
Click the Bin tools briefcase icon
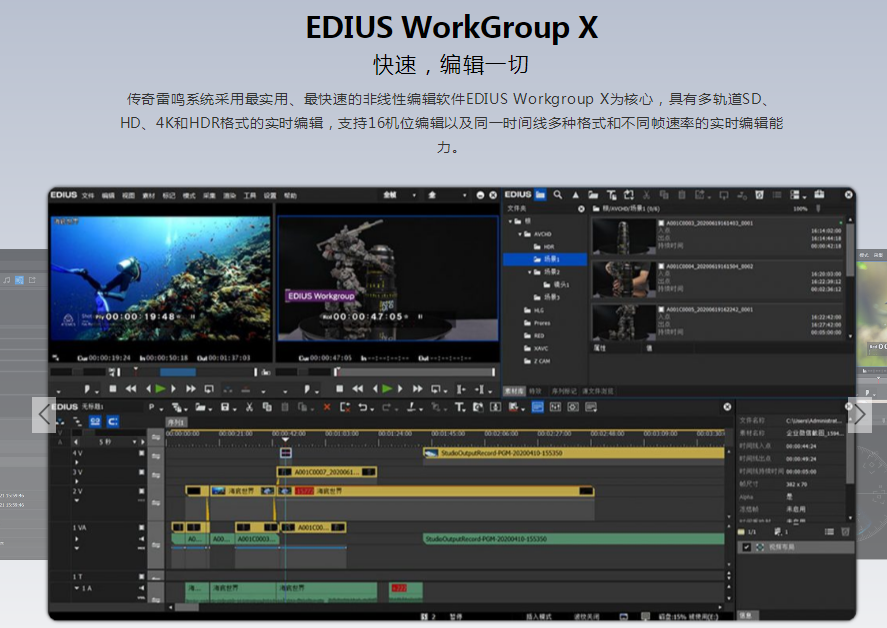819,195
